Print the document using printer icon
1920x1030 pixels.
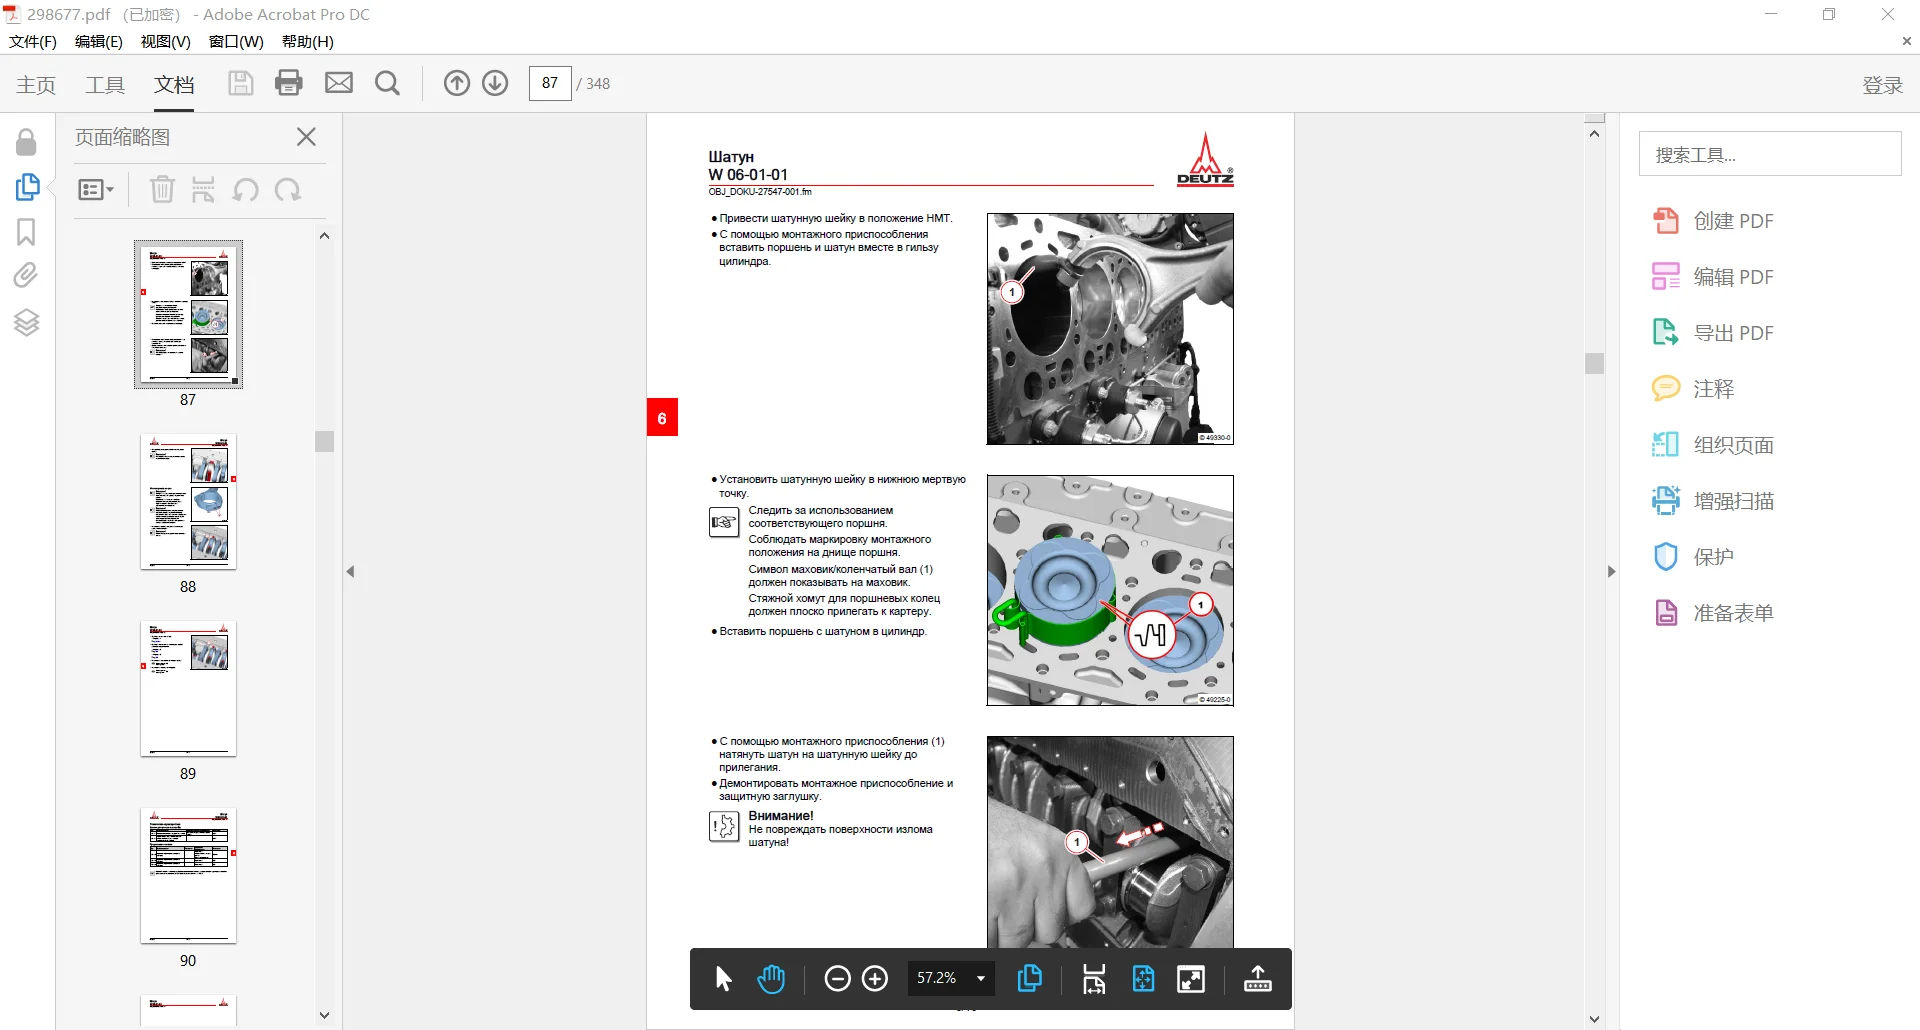point(289,83)
